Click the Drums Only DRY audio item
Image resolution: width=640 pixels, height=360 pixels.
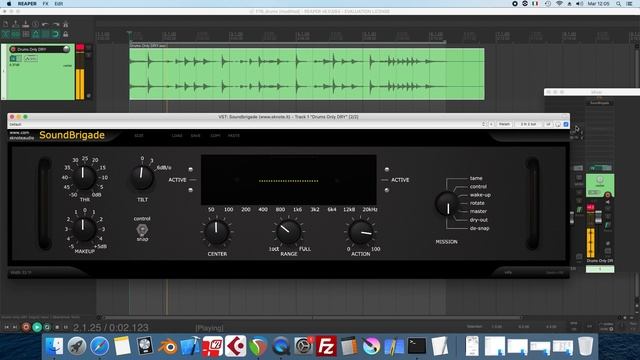(307, 74)
